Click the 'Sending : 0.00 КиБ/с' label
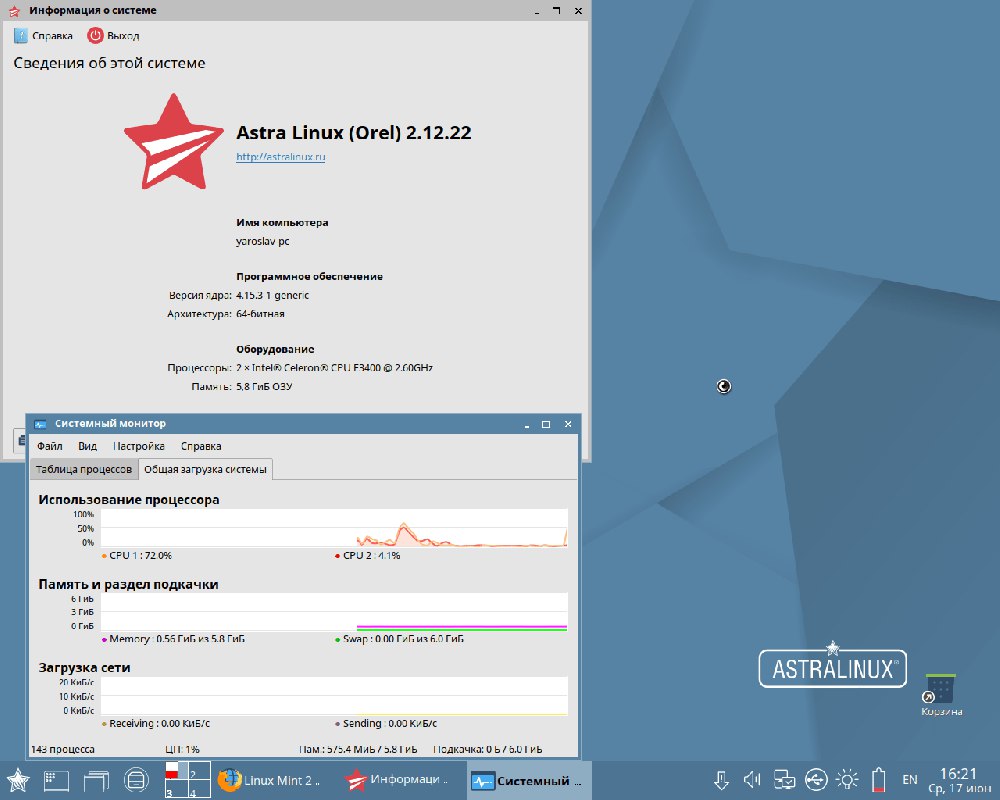 click(390, 723)
